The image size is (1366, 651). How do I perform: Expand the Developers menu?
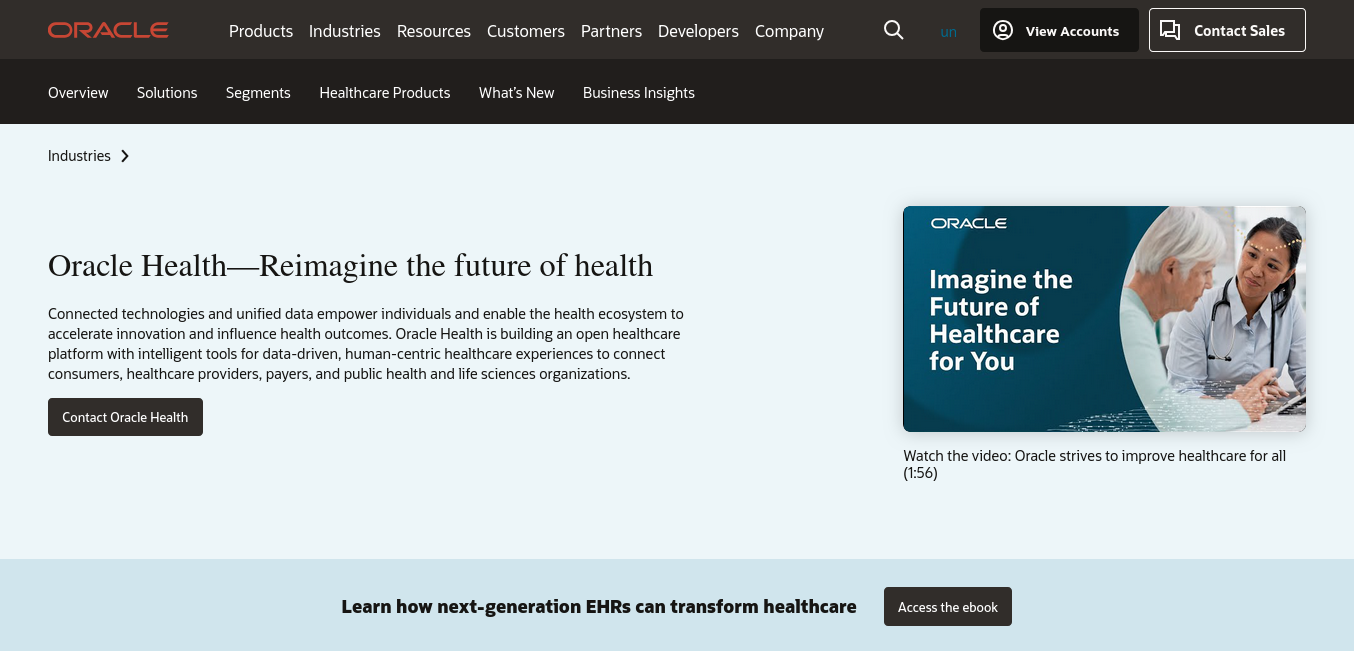point(698,31)
